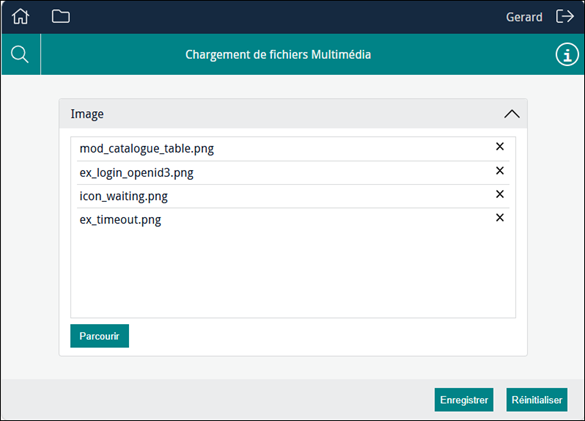
Task: Click the Gerard user name
Action: [524, 17]
